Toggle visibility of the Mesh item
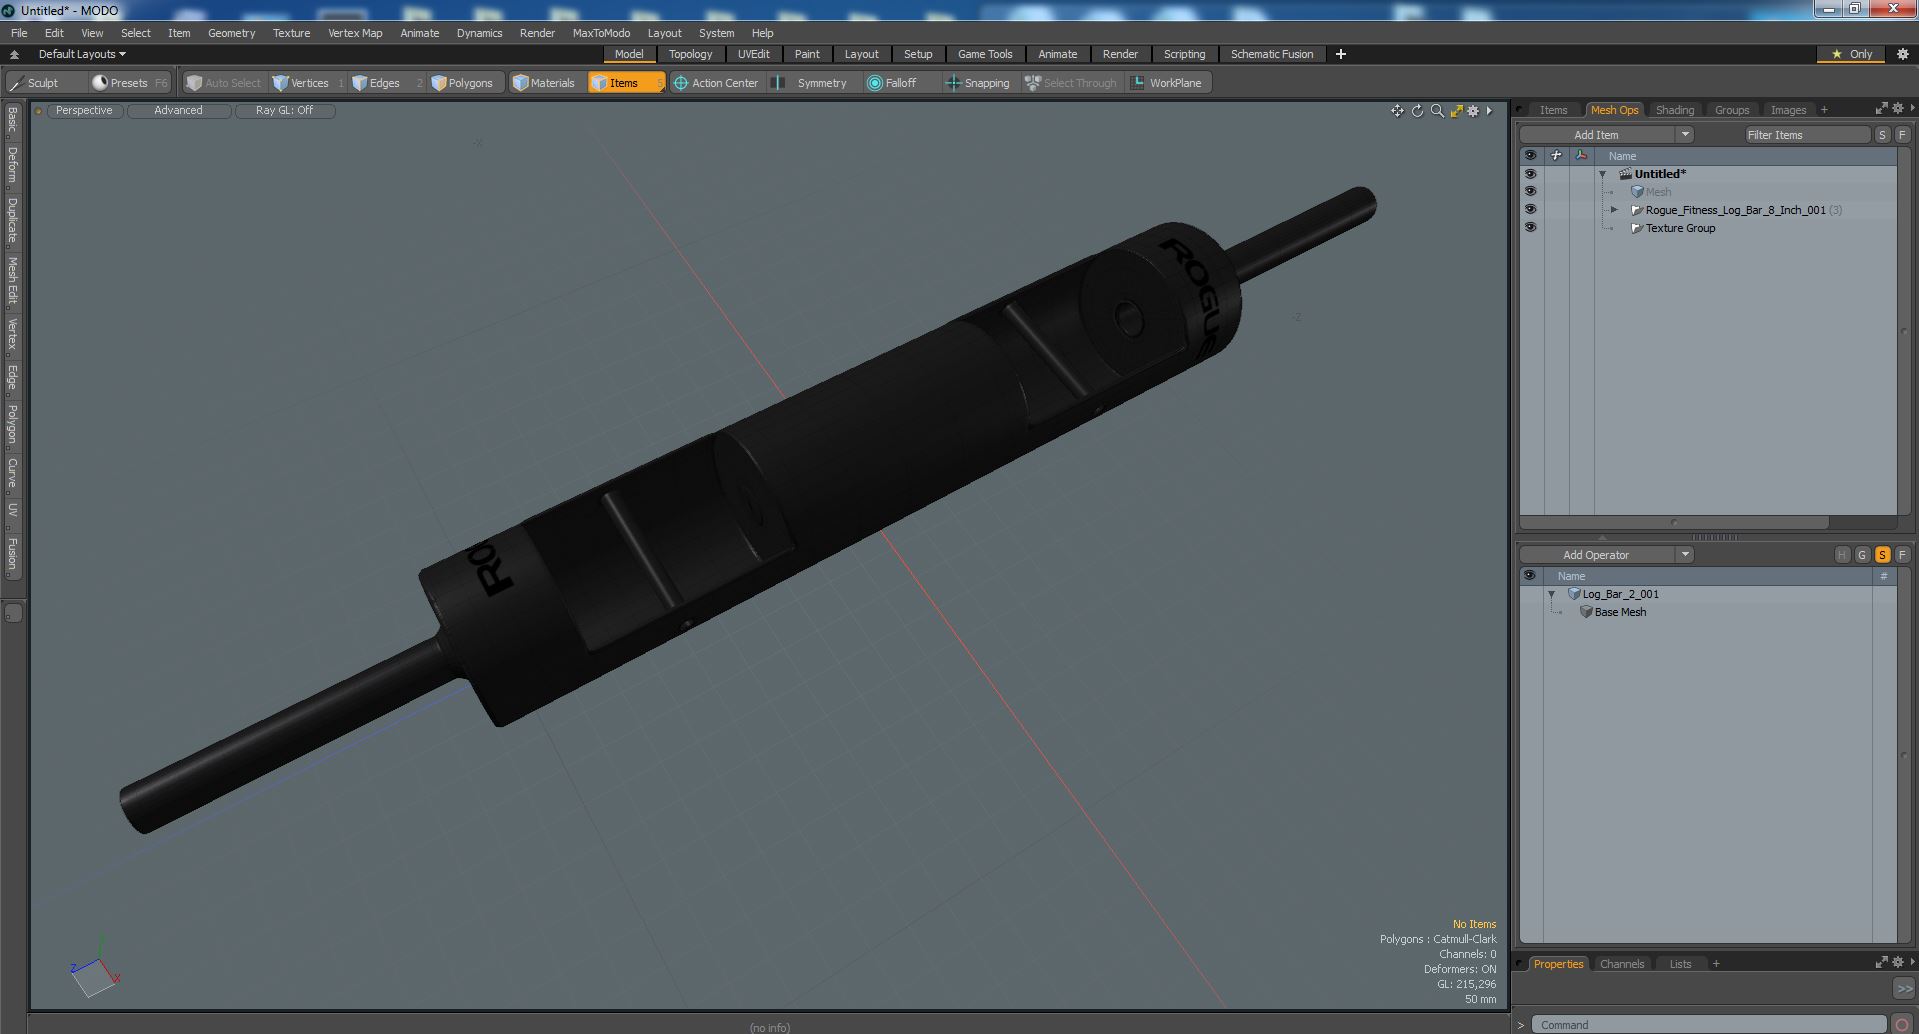 (x=1530, y=192)
